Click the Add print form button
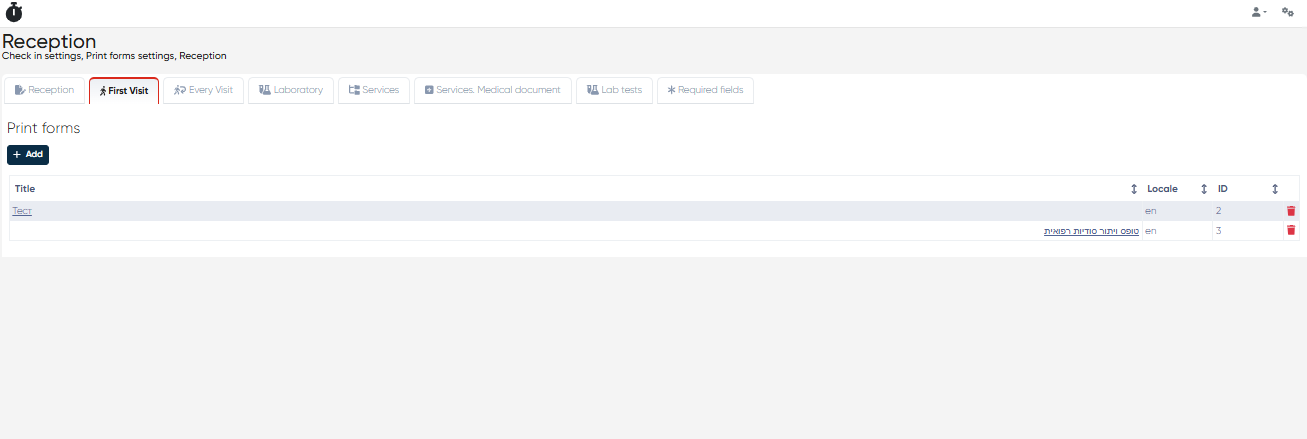This screenshot has height=439, width=1307. point(28,155)
